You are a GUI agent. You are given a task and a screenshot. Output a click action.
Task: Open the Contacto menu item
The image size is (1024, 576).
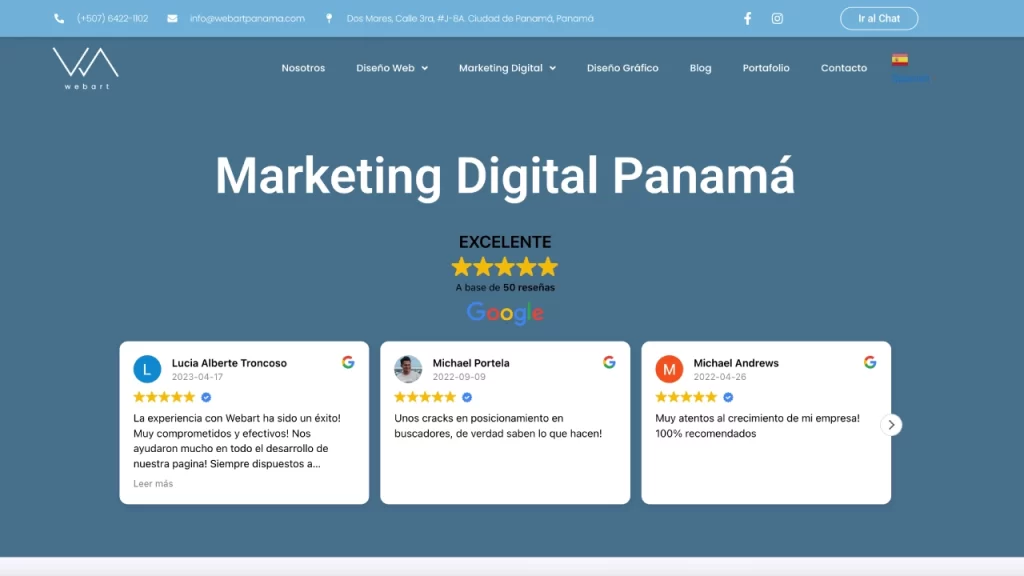pyautogui.click(x=844, y=68)
